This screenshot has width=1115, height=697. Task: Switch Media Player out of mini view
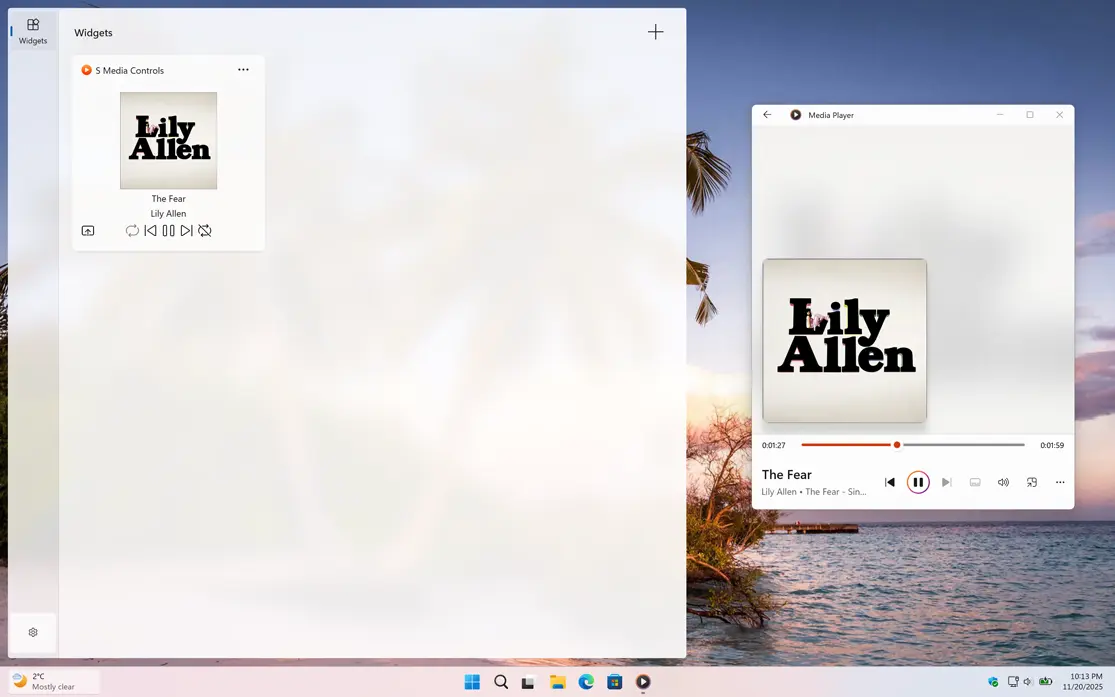pos(1032,482)
